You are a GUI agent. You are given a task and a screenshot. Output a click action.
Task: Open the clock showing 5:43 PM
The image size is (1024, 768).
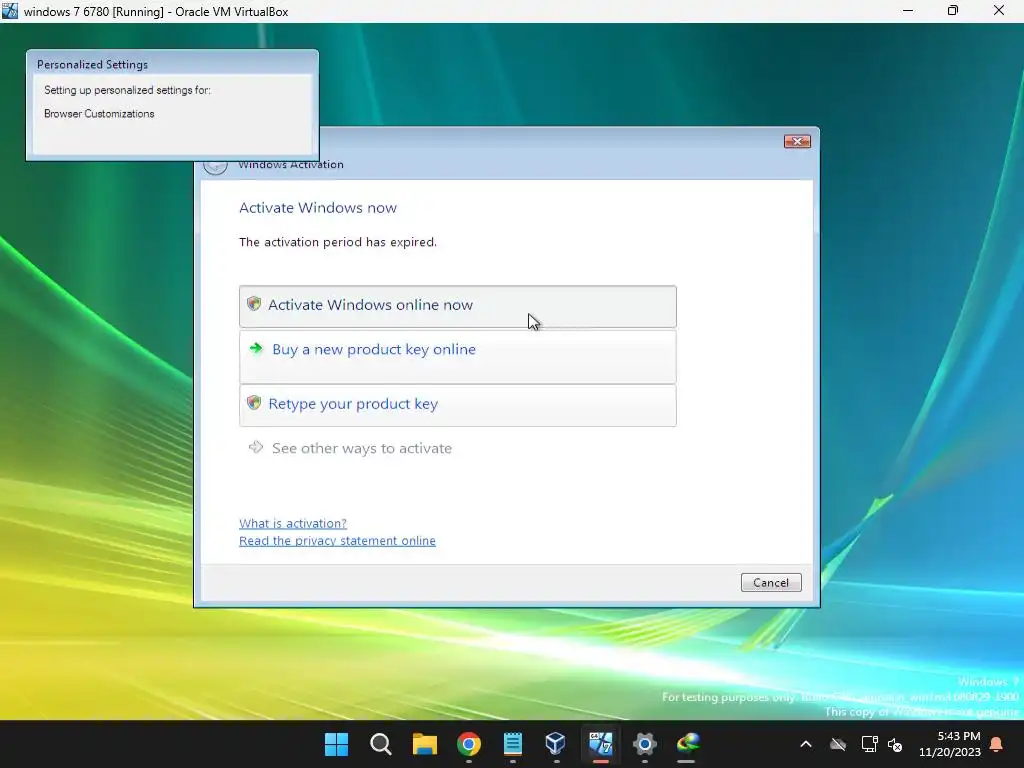click(950, 744)
